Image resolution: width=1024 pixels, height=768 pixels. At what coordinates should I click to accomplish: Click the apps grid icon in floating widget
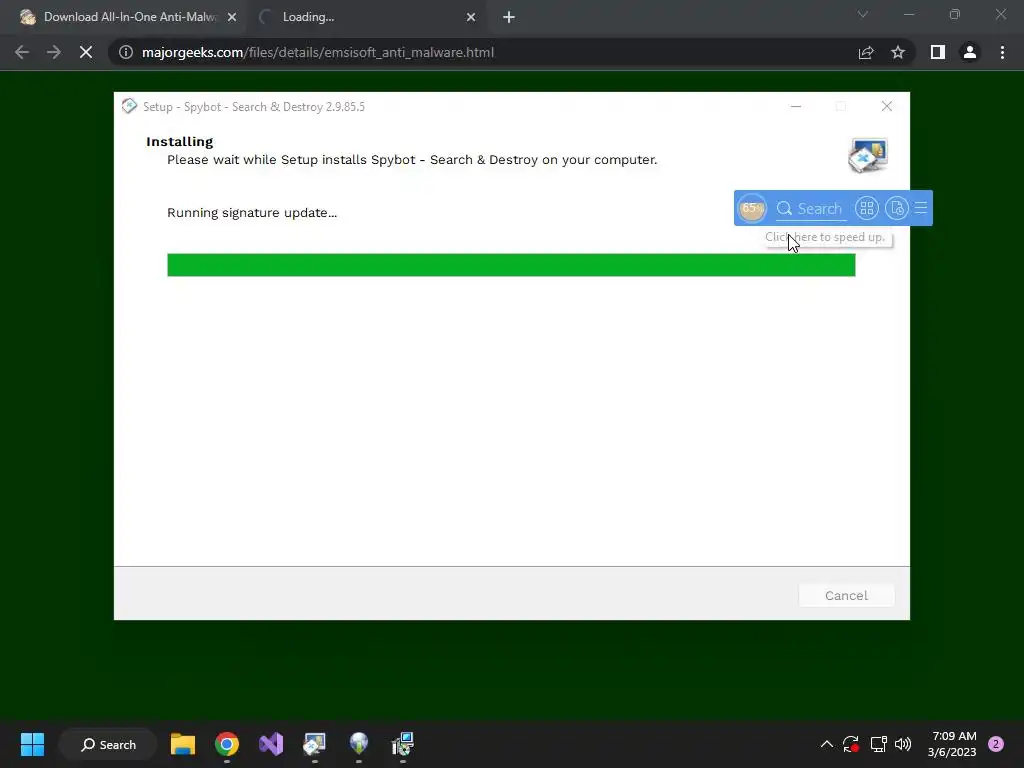[867, 208]
